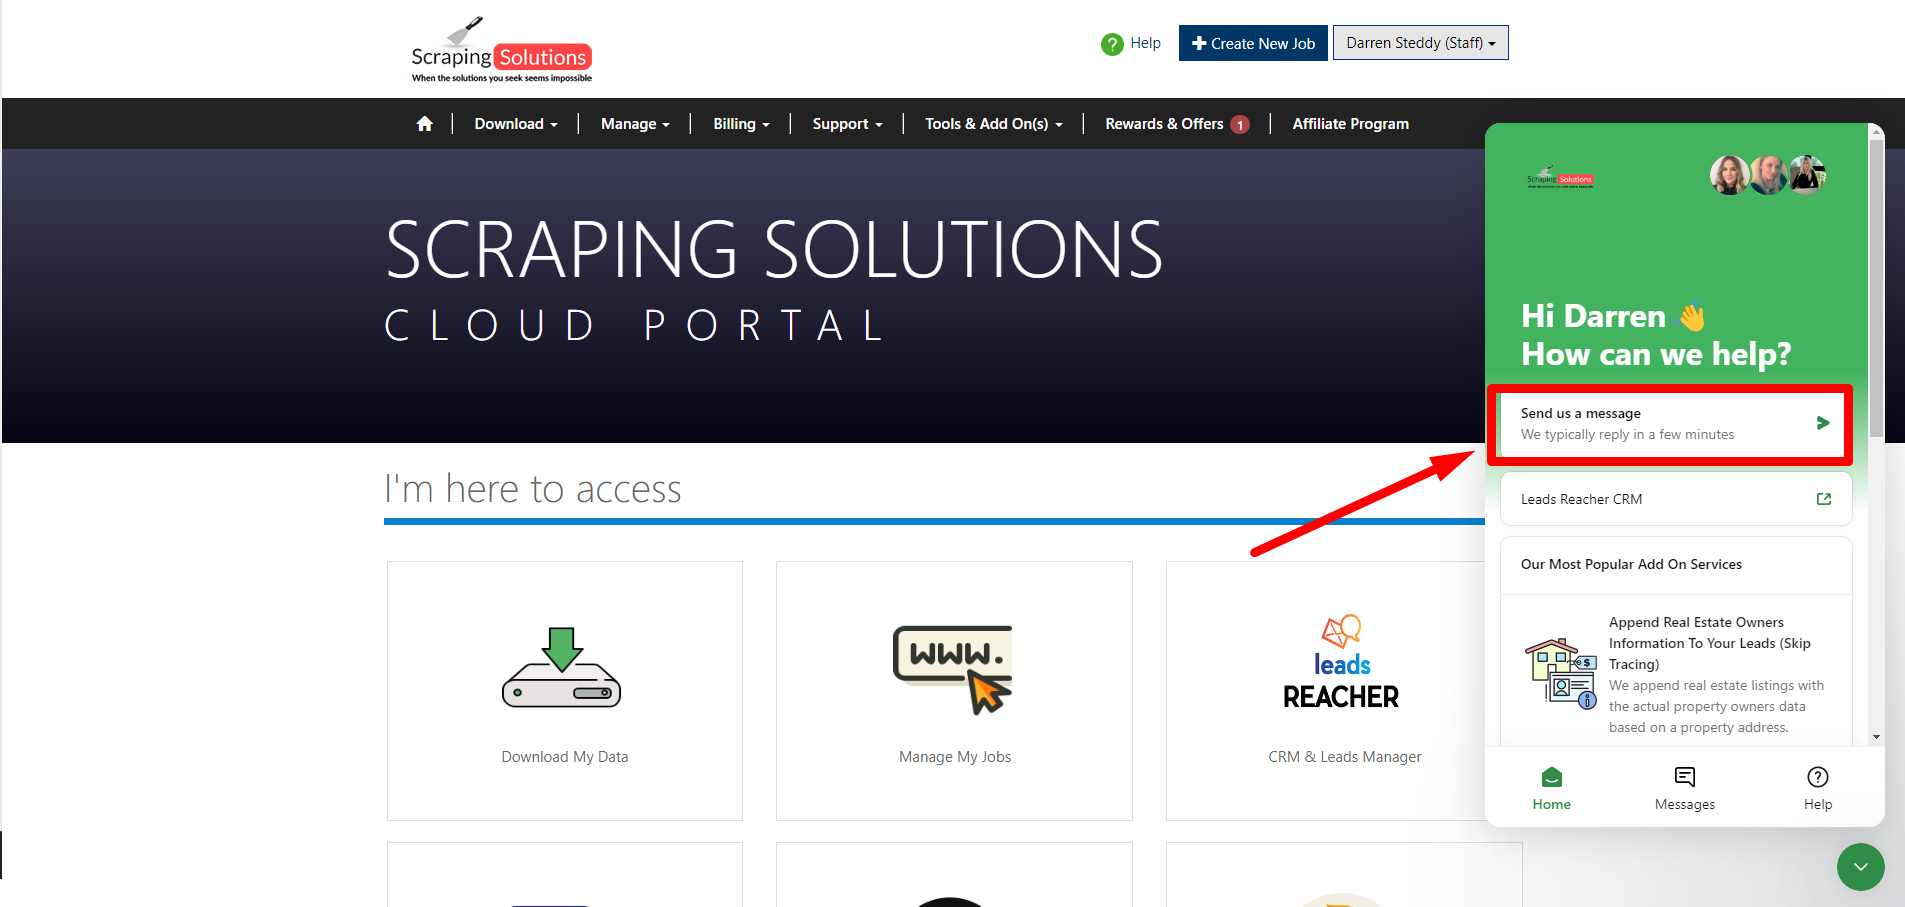
Task: Open the Manage dropdown menu
Action: click(x=635, y=124)
